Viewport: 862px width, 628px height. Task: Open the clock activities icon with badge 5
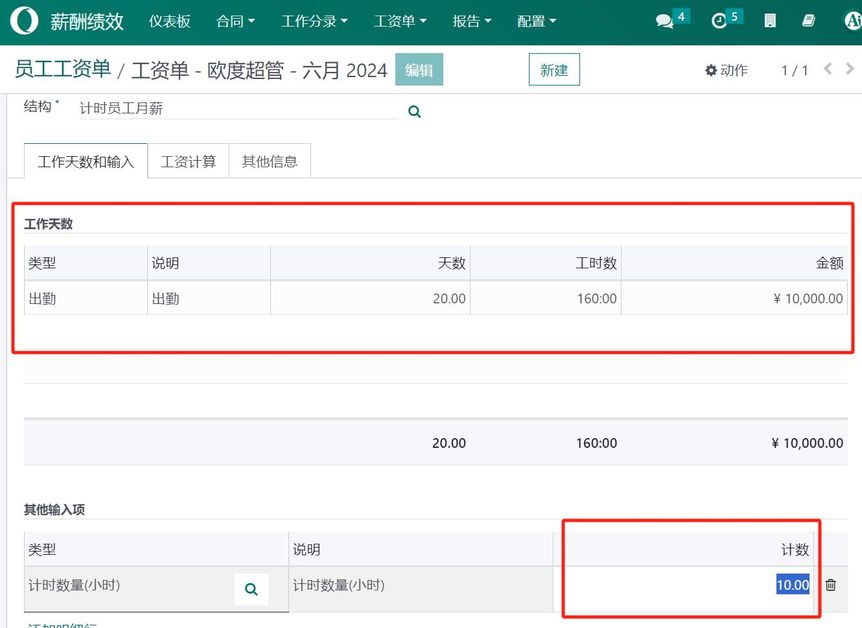tap(720, 21)
